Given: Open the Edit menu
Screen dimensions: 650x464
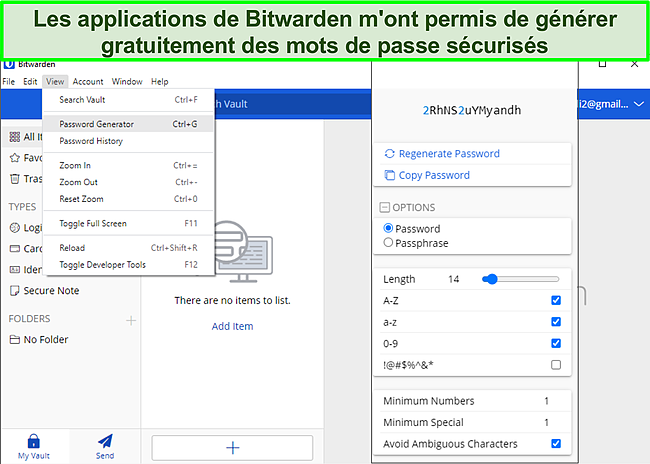Looking at the screenshot, I should pyautogui.click(x=30, y=81).
